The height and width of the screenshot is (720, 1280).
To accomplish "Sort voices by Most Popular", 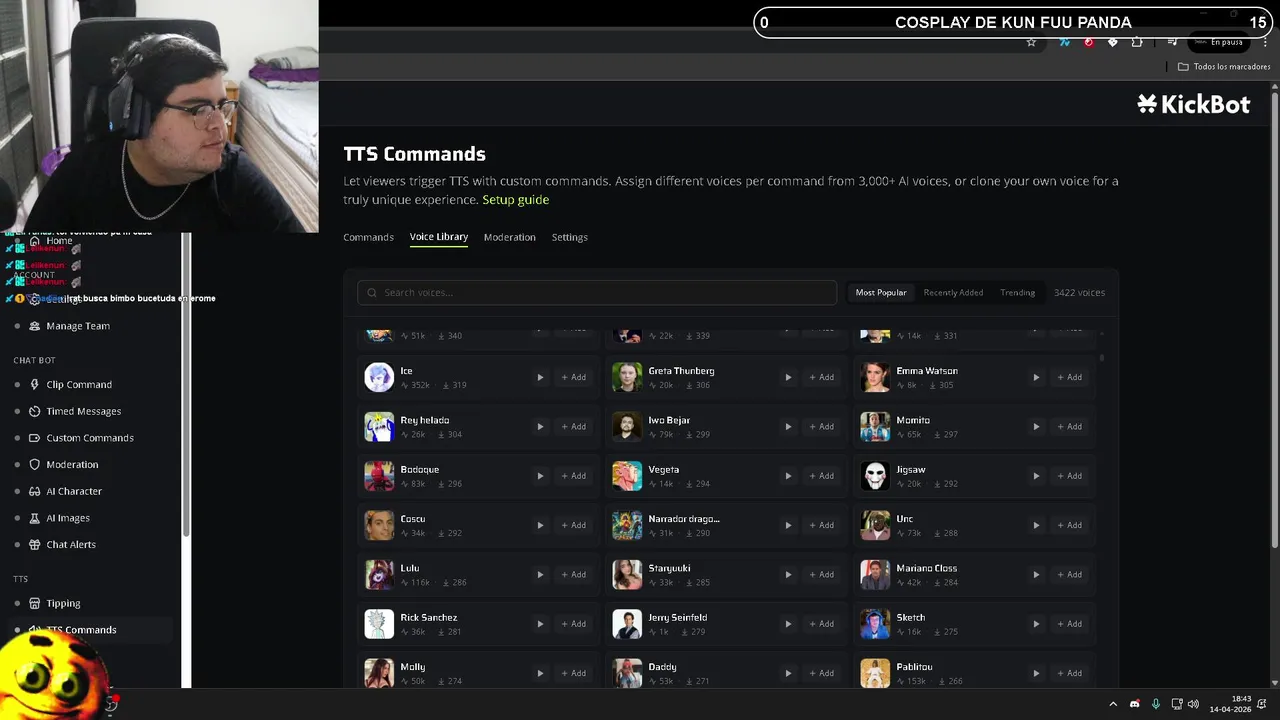I will tap(881, 293).
